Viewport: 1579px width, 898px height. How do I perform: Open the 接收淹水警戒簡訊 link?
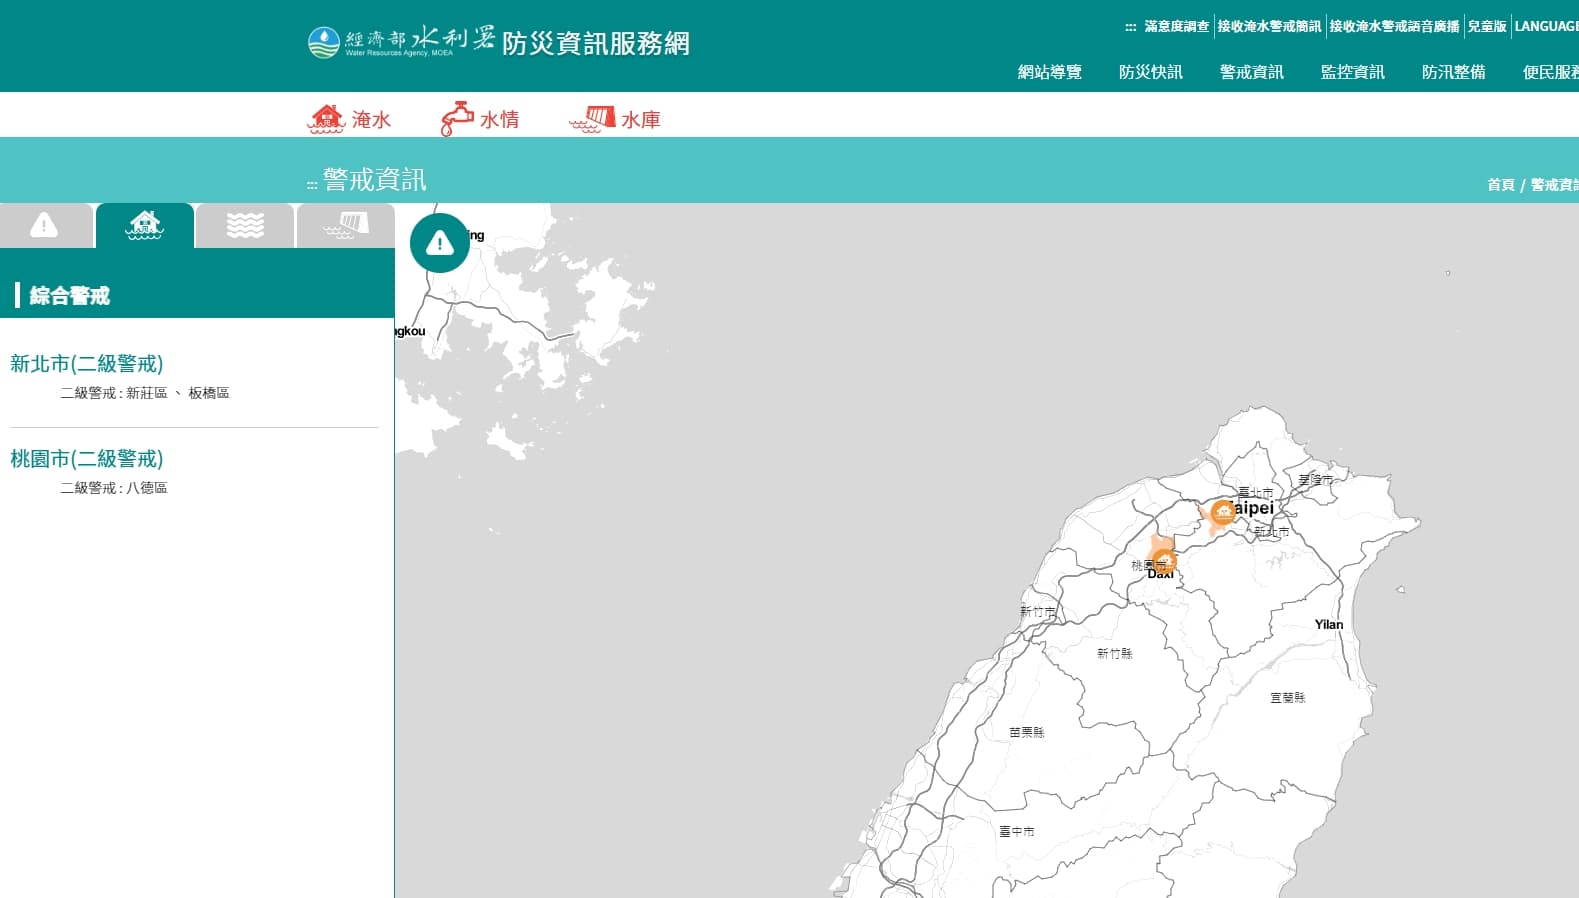(1269, 27)
